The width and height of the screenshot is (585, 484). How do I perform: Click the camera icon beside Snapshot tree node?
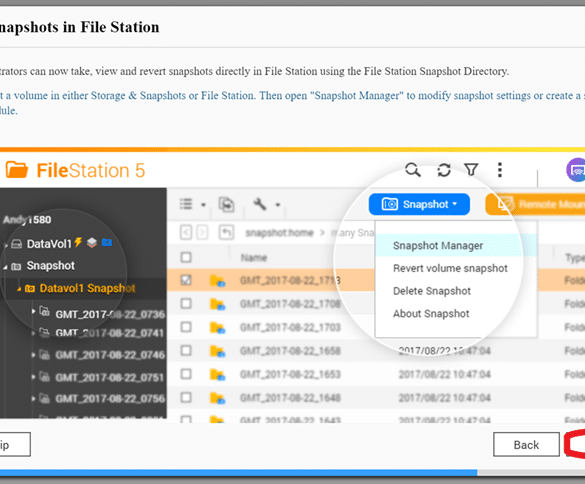click(16, 266)
